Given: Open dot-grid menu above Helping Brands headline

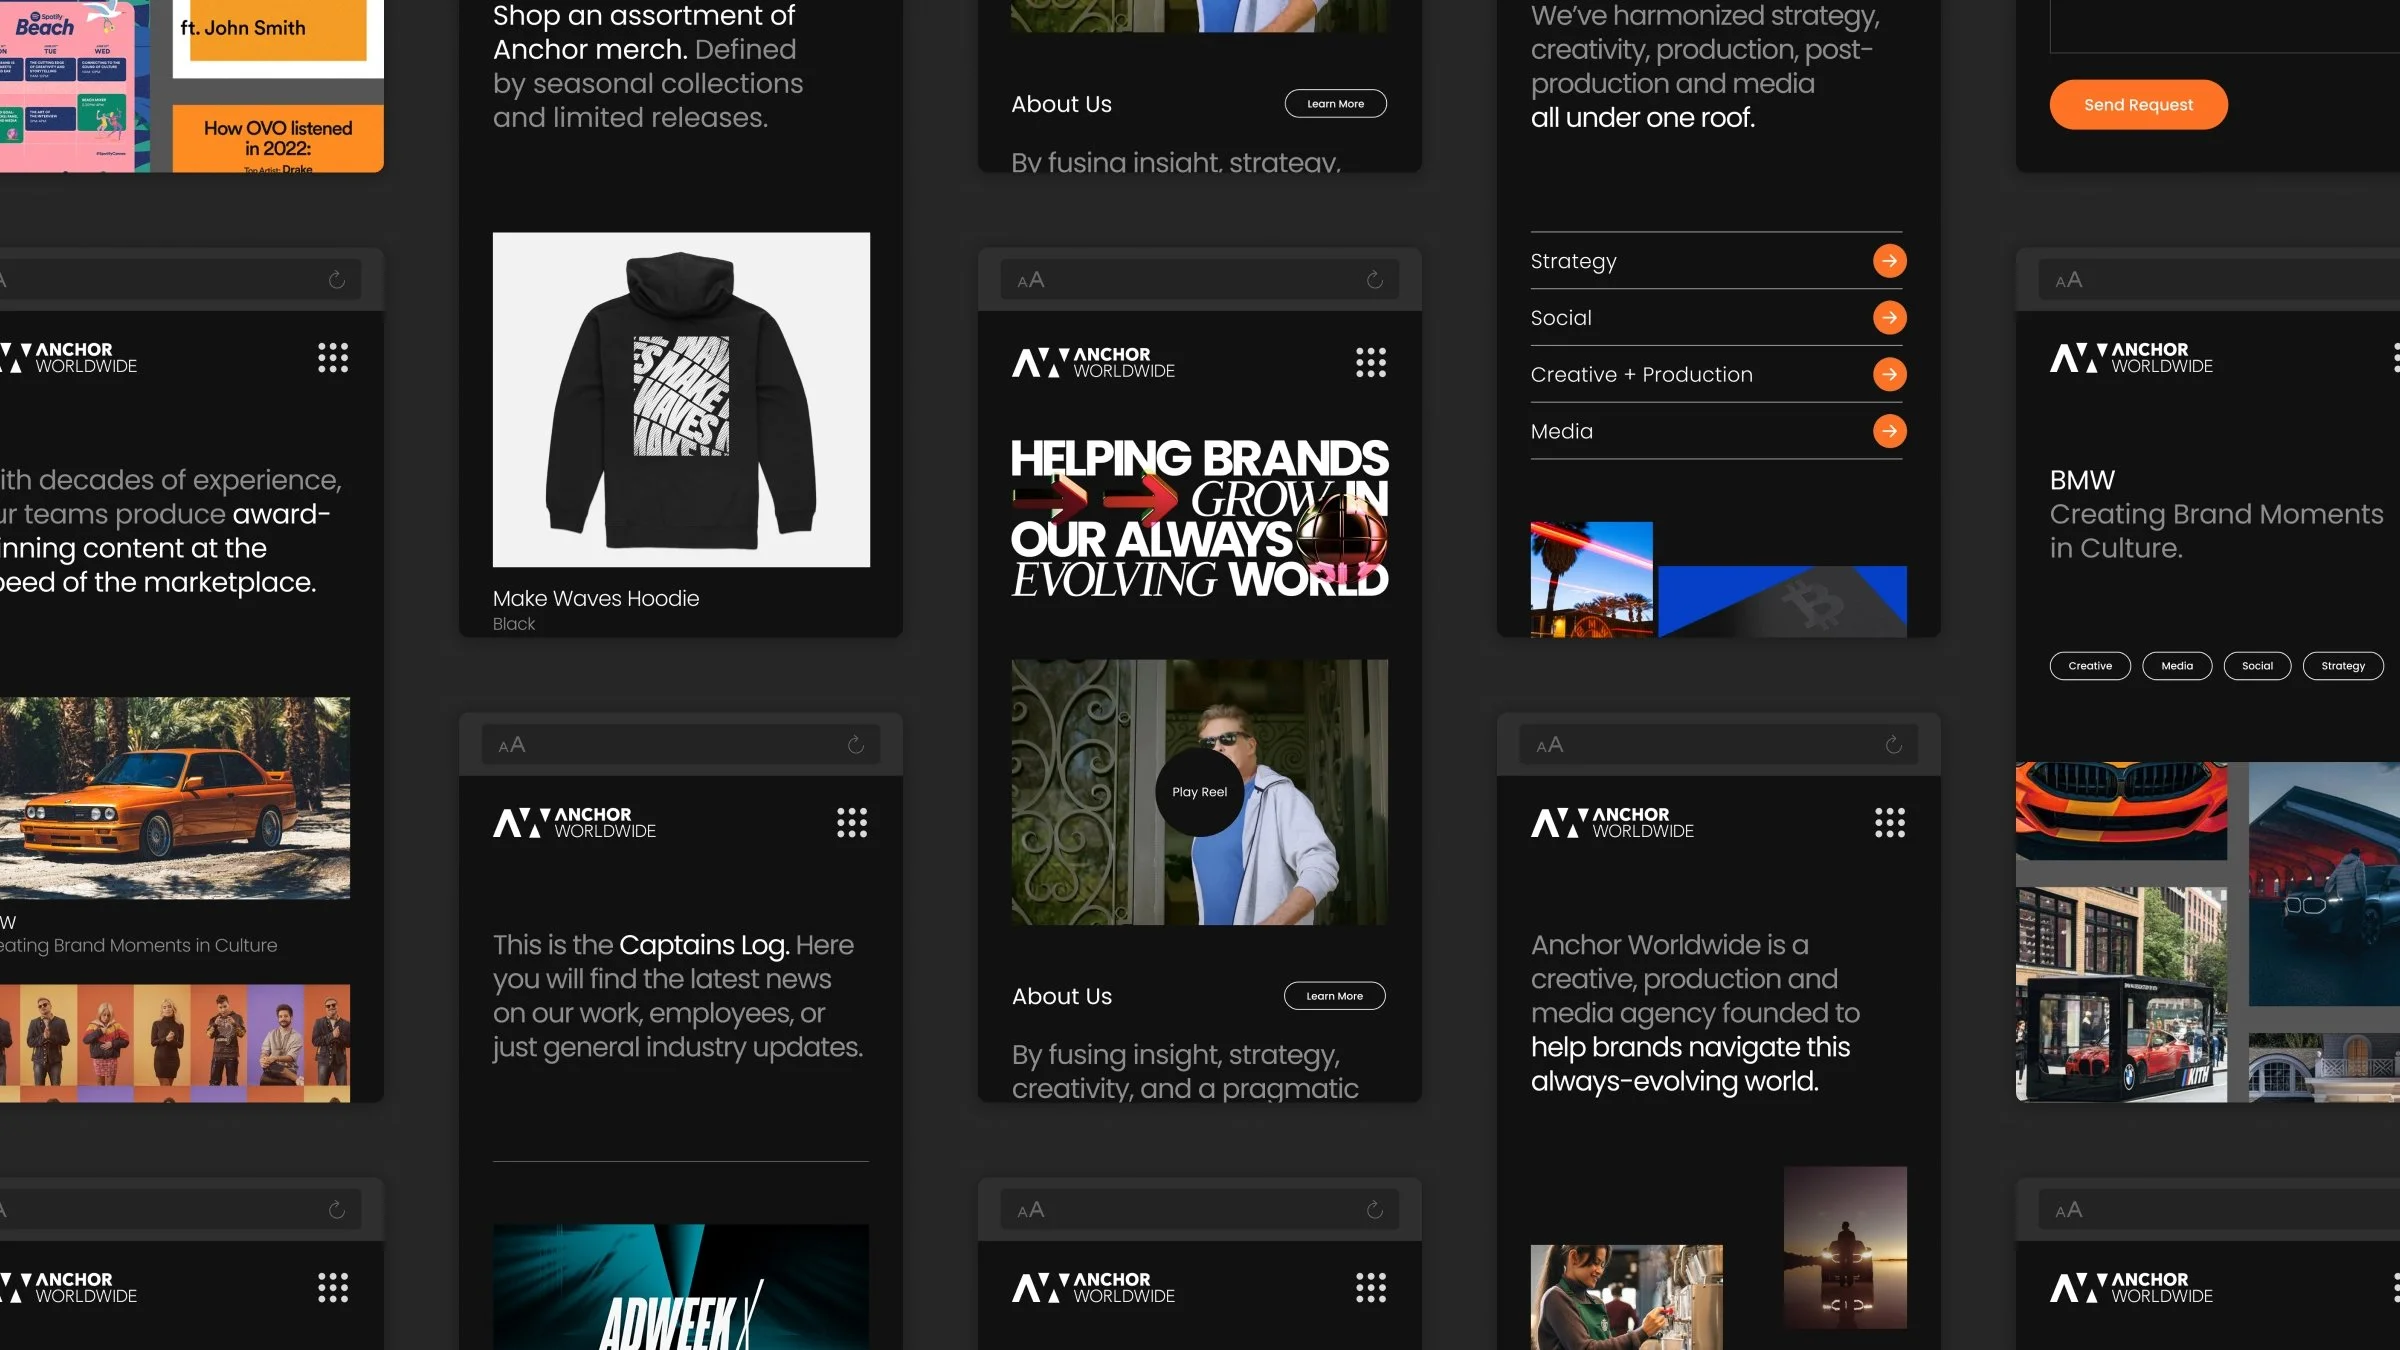Looking at the screenshot, I should [x=1370, y=362].
